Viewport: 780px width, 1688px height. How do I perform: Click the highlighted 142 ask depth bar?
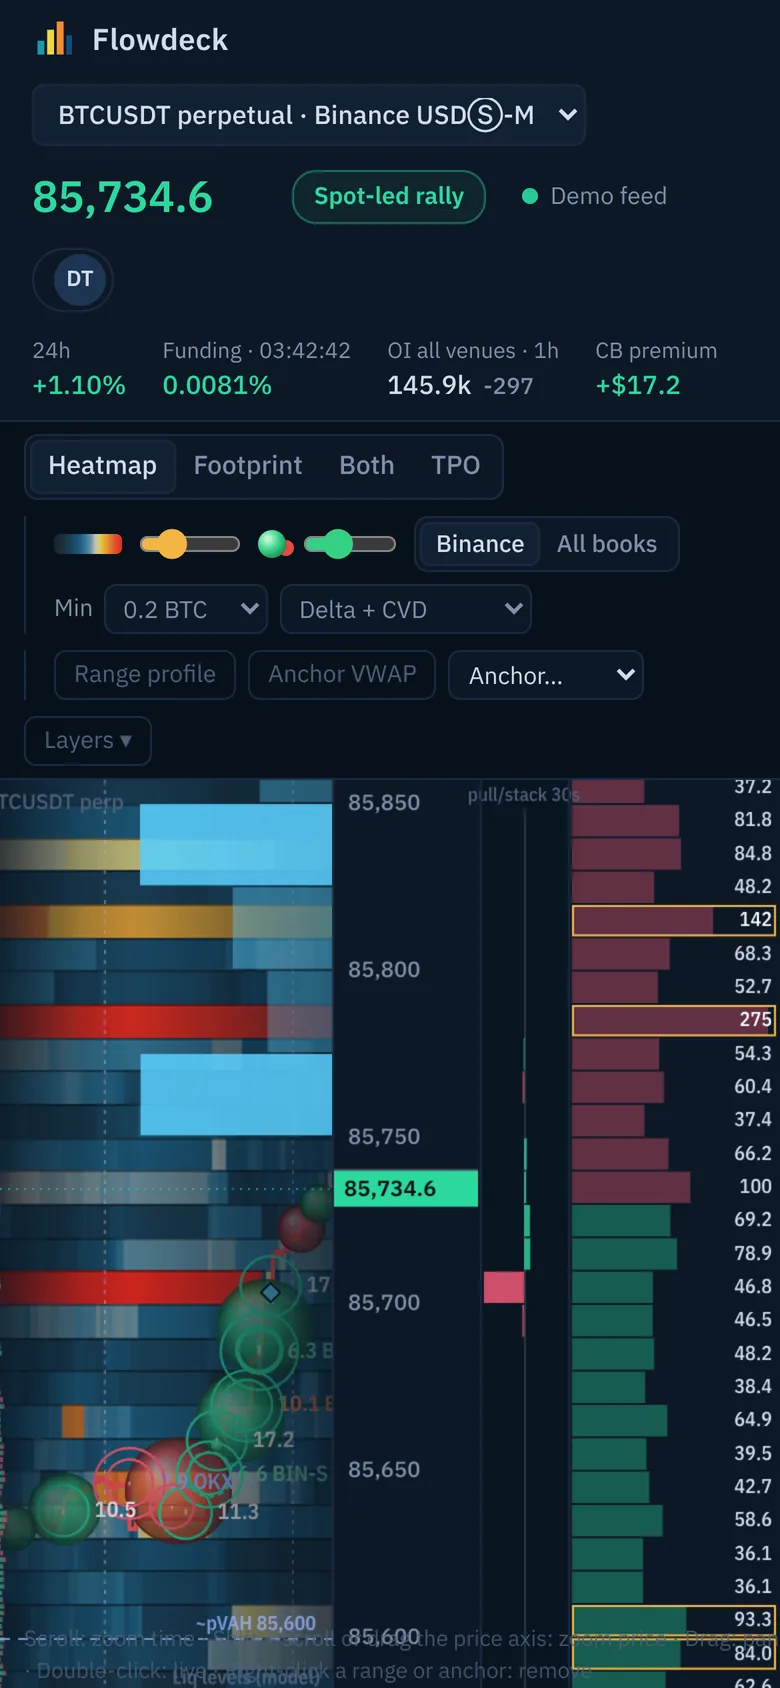coord(674,920)
